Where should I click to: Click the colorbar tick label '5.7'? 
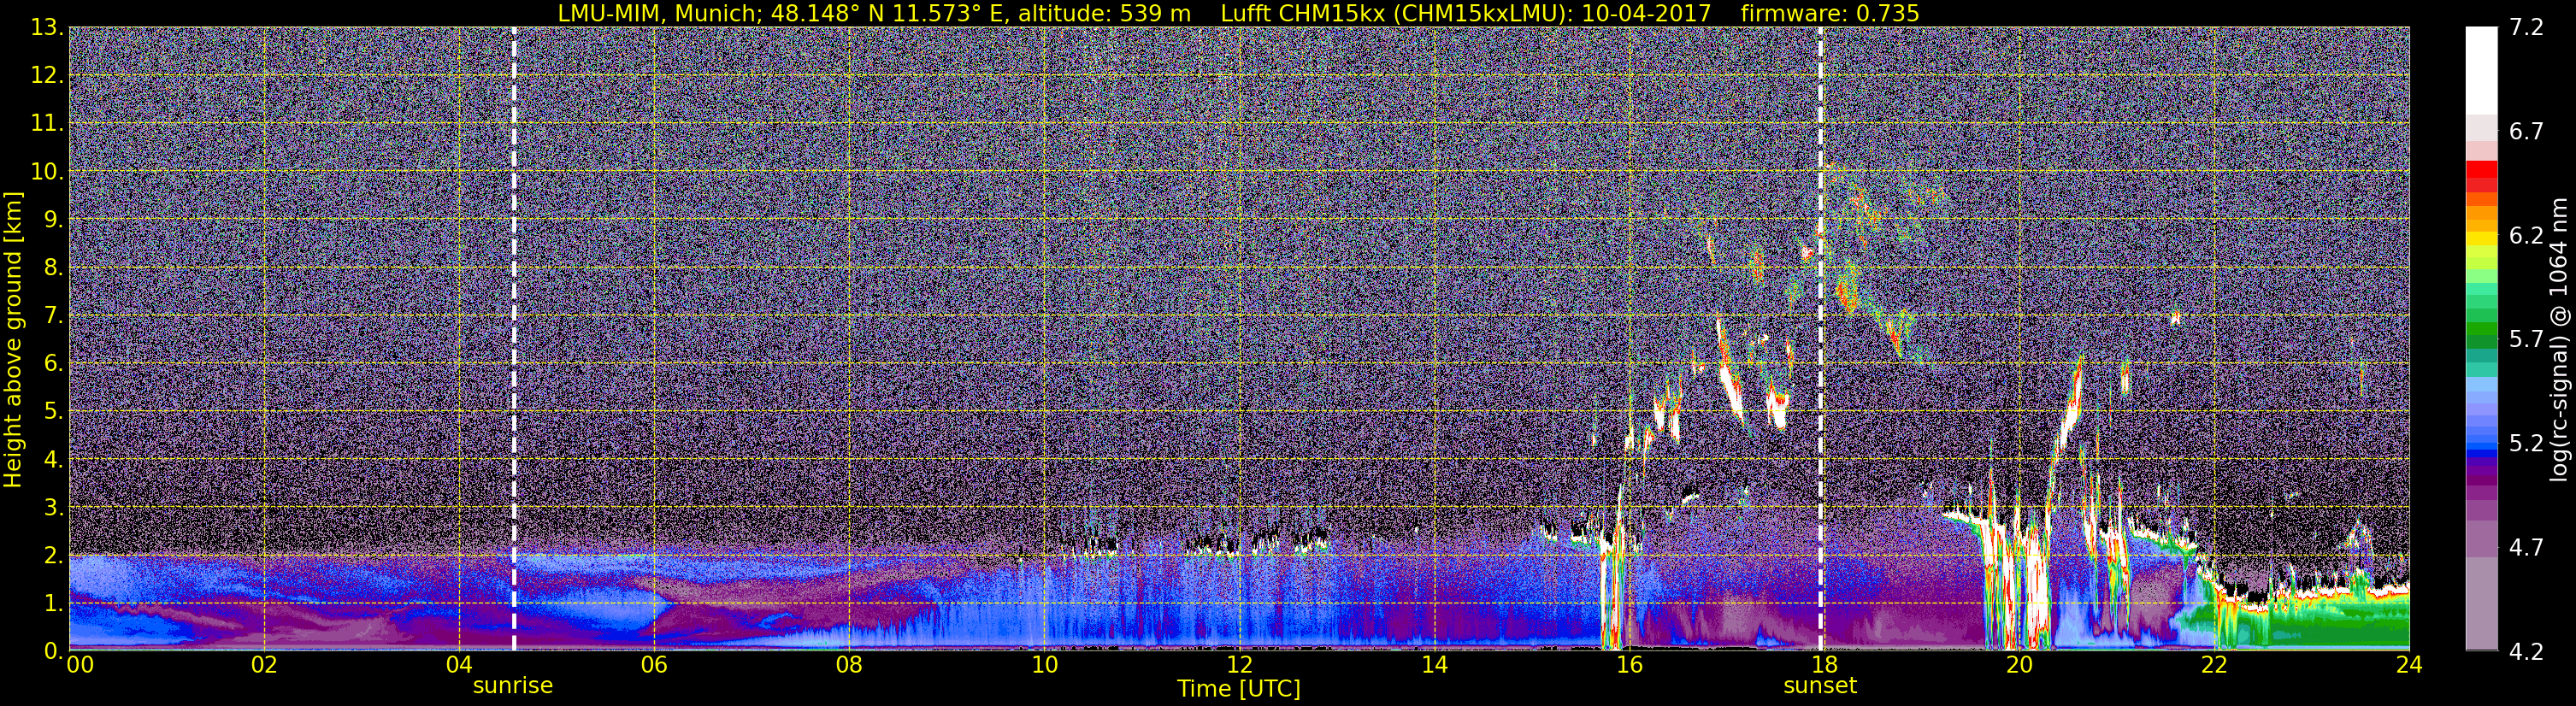pos(2526,340)
